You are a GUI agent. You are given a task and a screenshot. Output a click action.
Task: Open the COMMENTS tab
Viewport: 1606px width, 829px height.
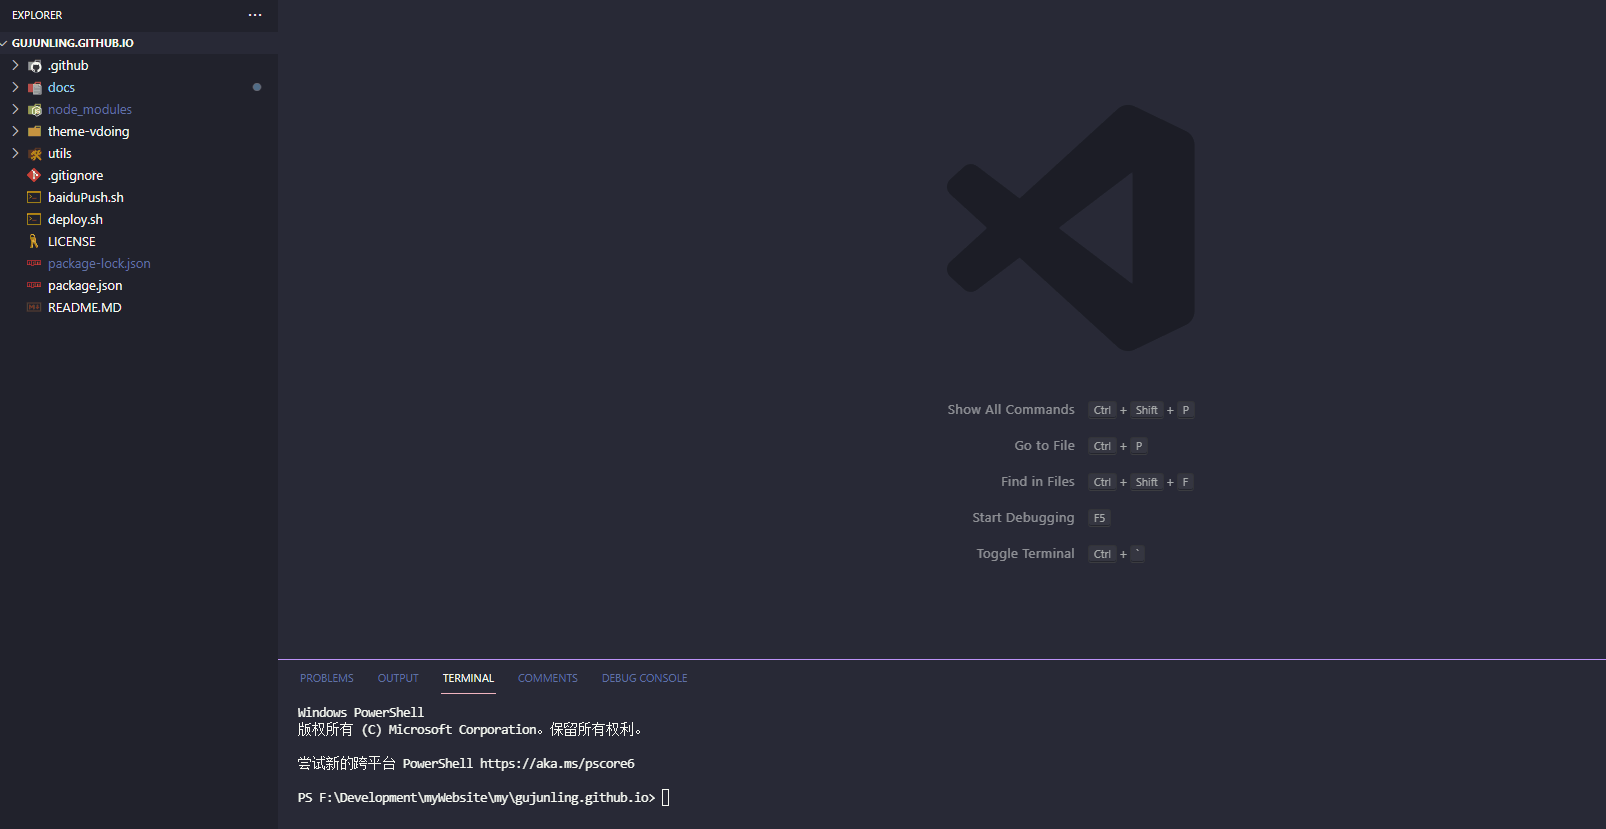pyautogui.click(x=548, y=678)
